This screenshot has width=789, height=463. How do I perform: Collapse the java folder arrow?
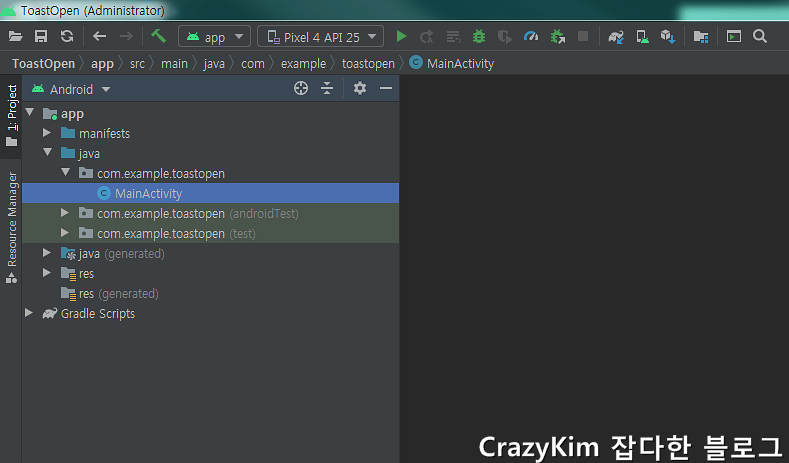[48, 152]
